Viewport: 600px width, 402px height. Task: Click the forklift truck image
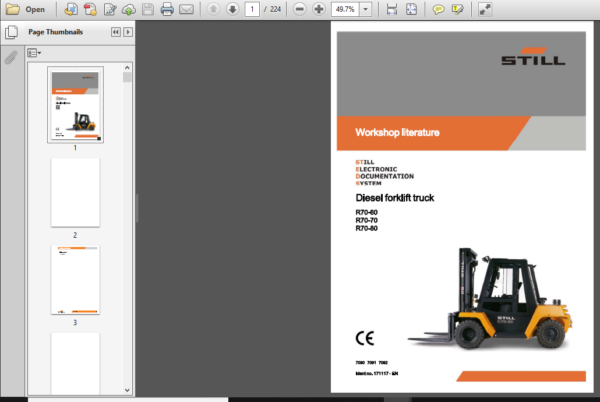pos(491,298)
